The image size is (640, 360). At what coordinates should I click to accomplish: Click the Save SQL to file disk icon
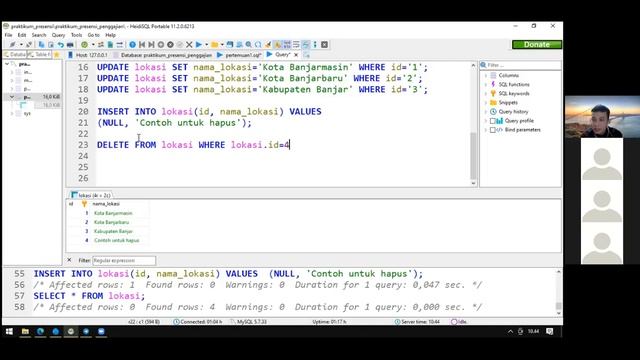(x=230, y=44)
